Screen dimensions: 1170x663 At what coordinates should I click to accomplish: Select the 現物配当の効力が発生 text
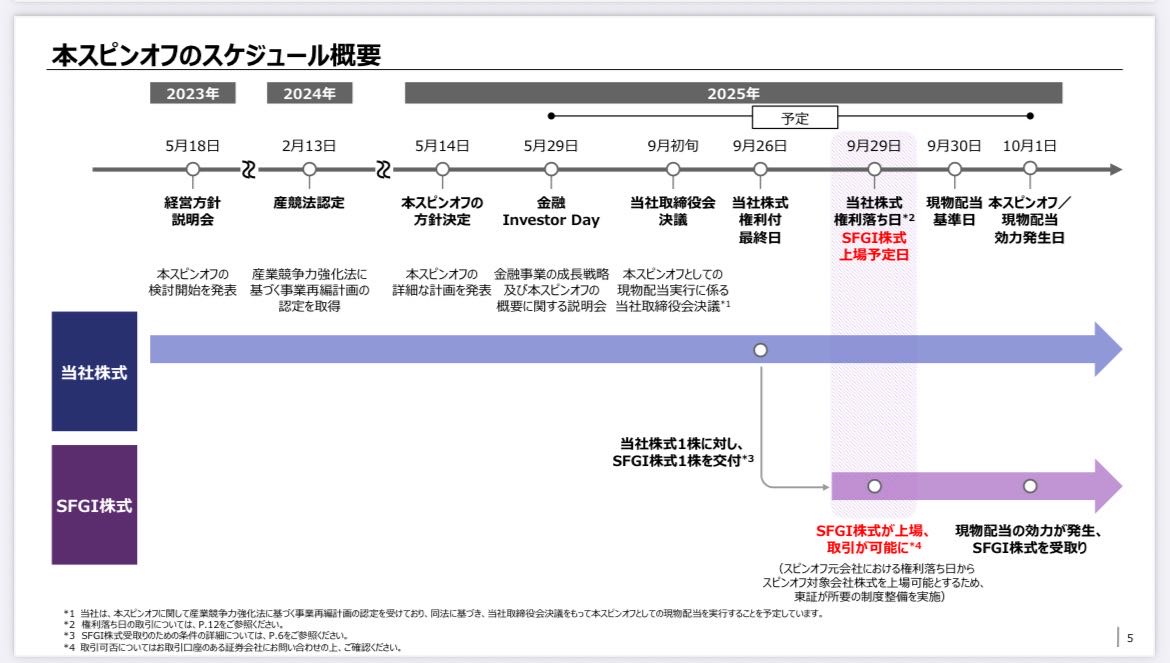(1029, 539)
